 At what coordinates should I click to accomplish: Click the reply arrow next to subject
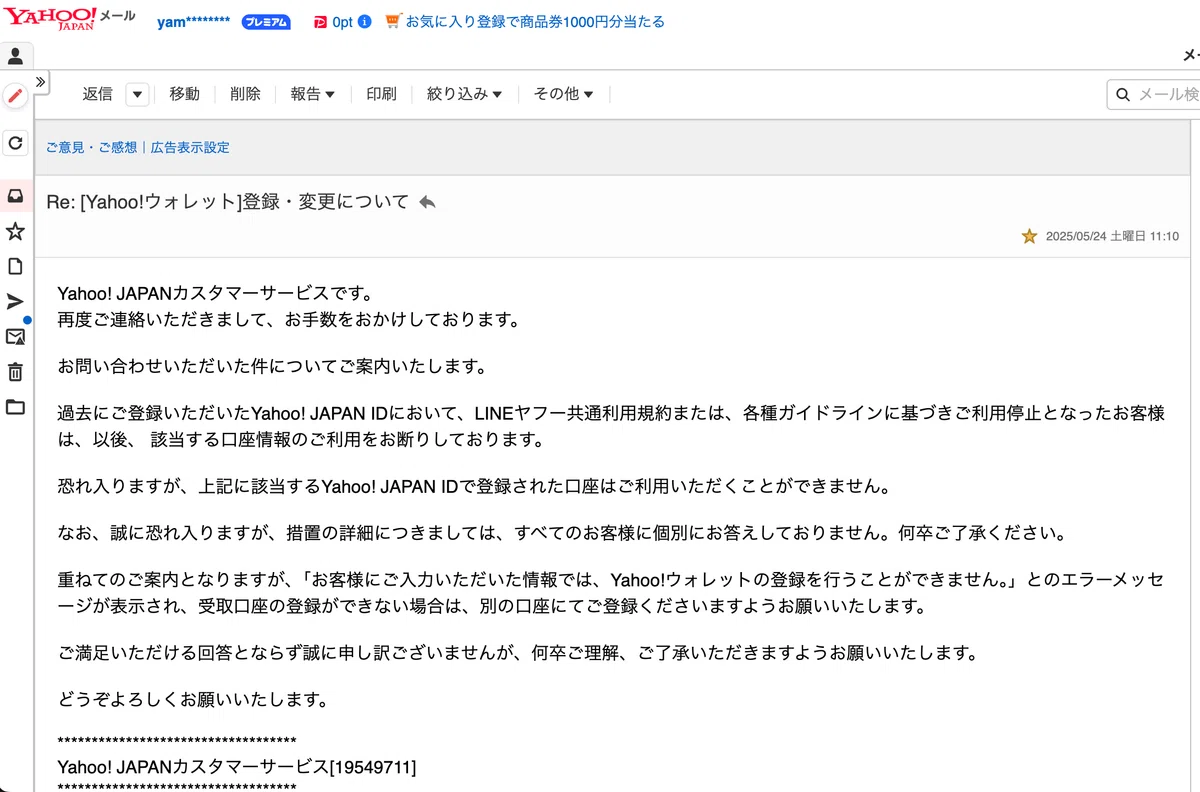pos(427,202)
